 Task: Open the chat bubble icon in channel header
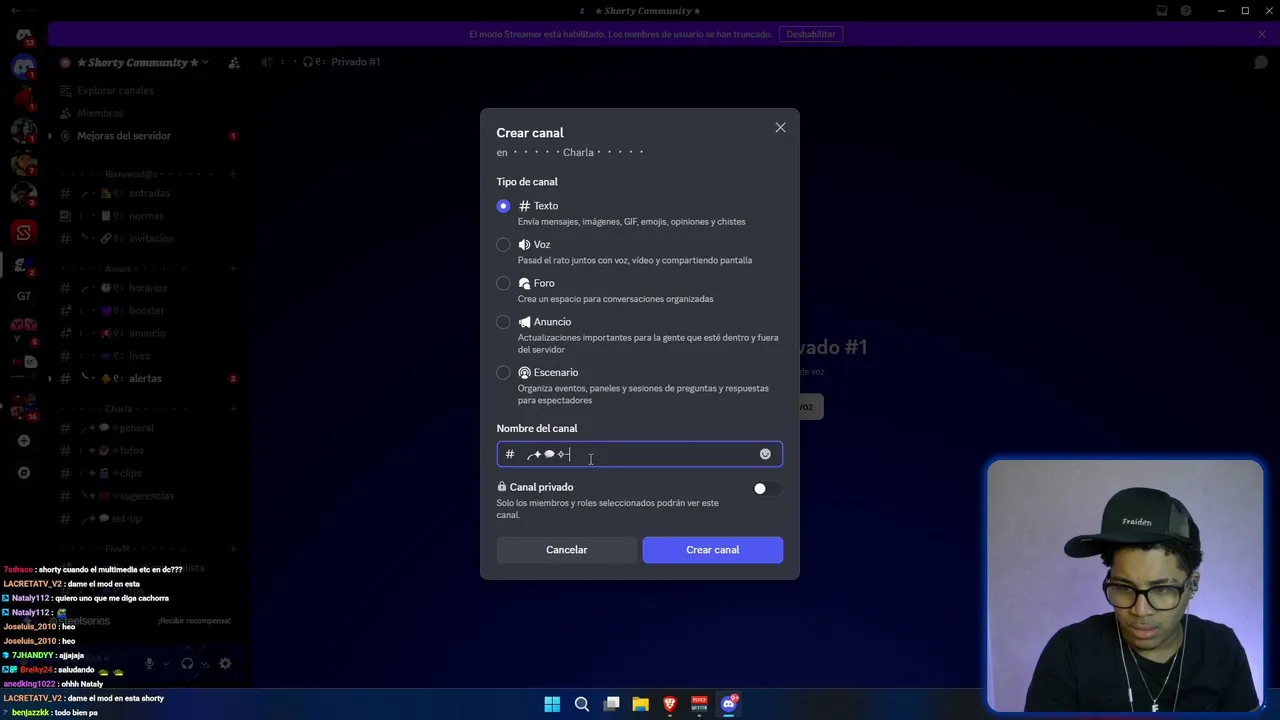click(1261, 62)
